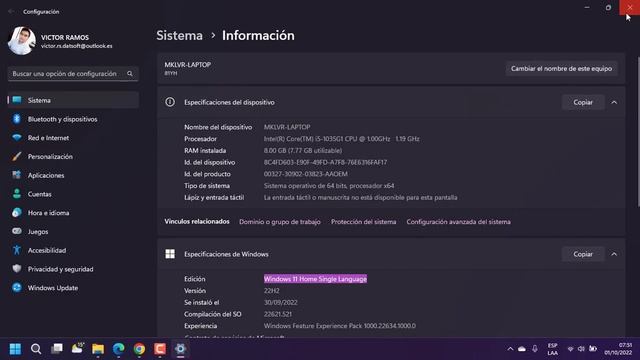Click Sistema in the breadcrumb
640x360 pixels.
(x=180, y=36)
